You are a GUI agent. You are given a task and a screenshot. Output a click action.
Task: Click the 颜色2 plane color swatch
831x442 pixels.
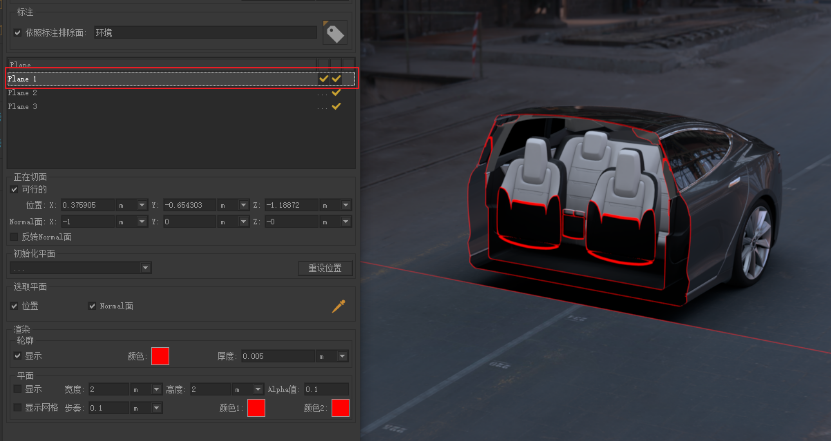coord(340,408)
